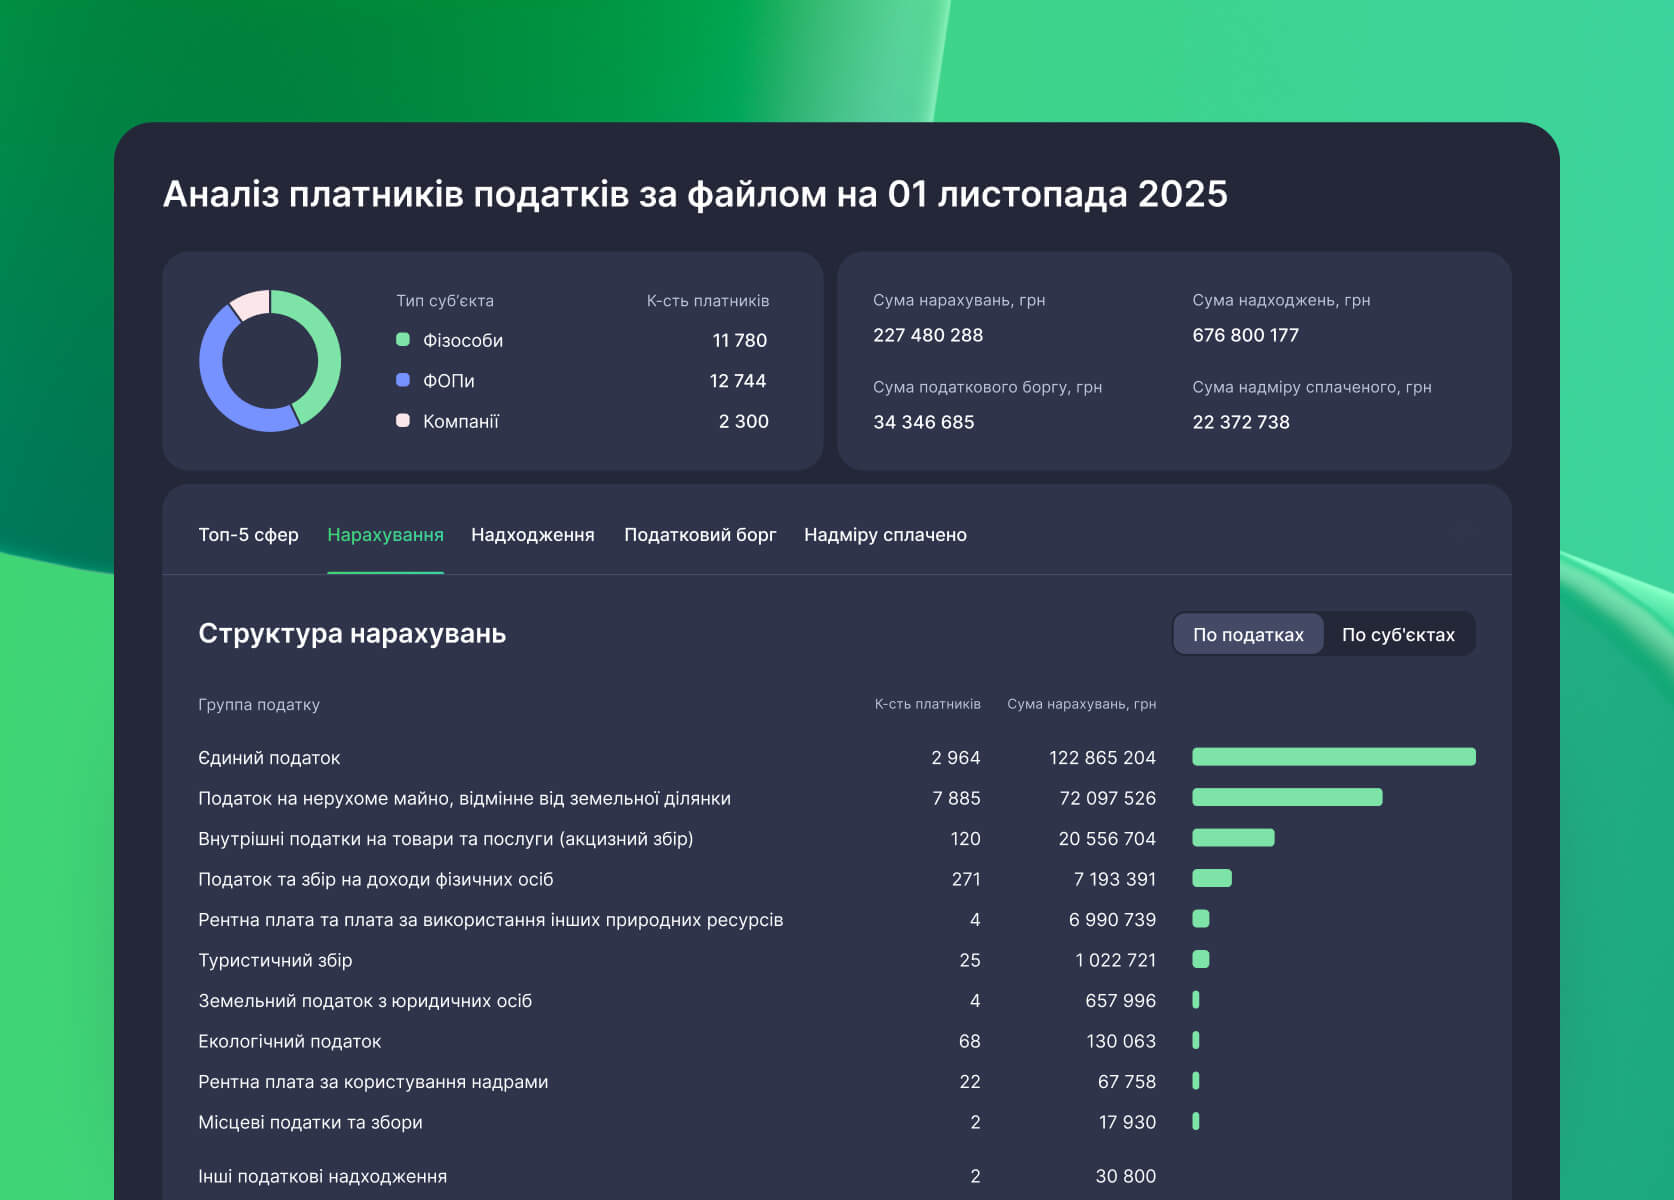Click the amount 122 865 204
1674x1200 pixels.
coord(1102,758)
